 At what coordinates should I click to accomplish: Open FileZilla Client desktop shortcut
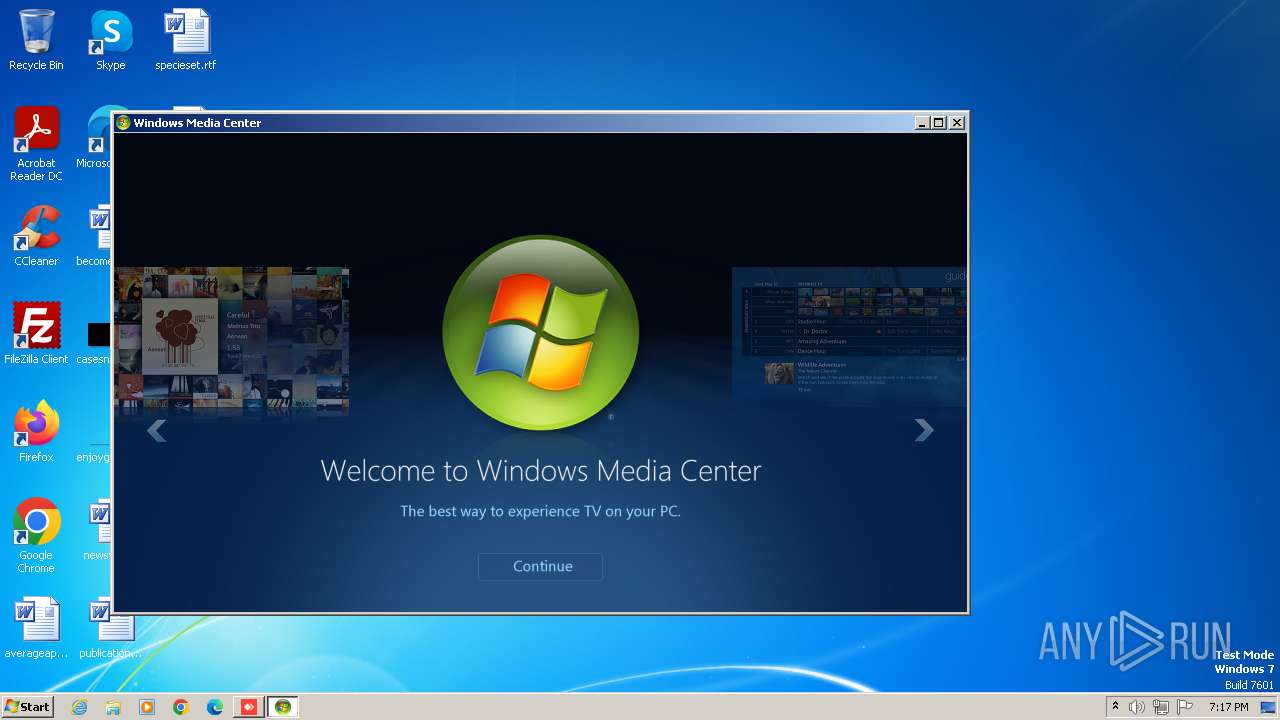36,334
